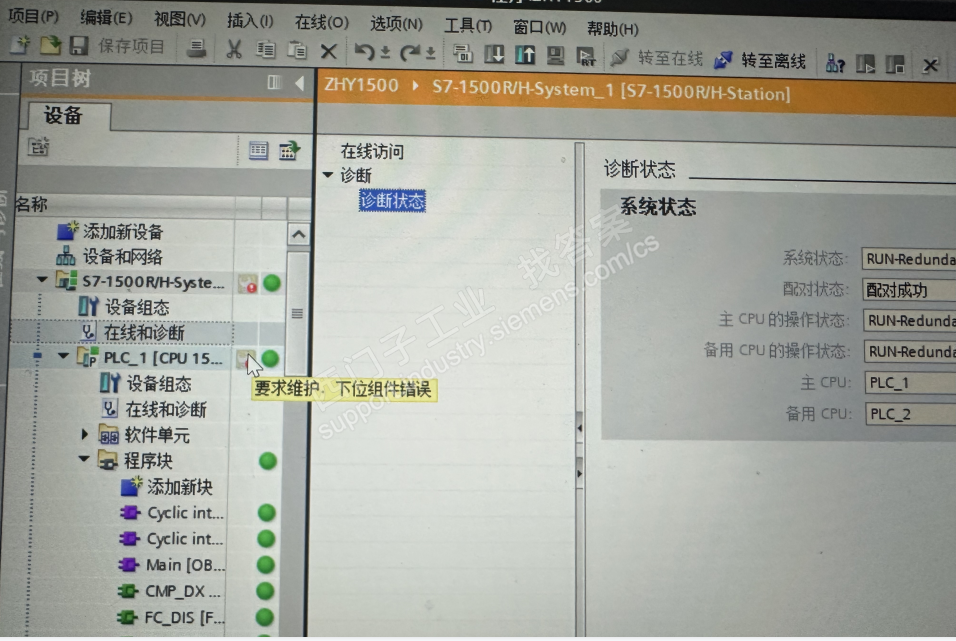
Task: Click the Paste toolbar icon
Action: pyautogui.click(x=297, y=50)
